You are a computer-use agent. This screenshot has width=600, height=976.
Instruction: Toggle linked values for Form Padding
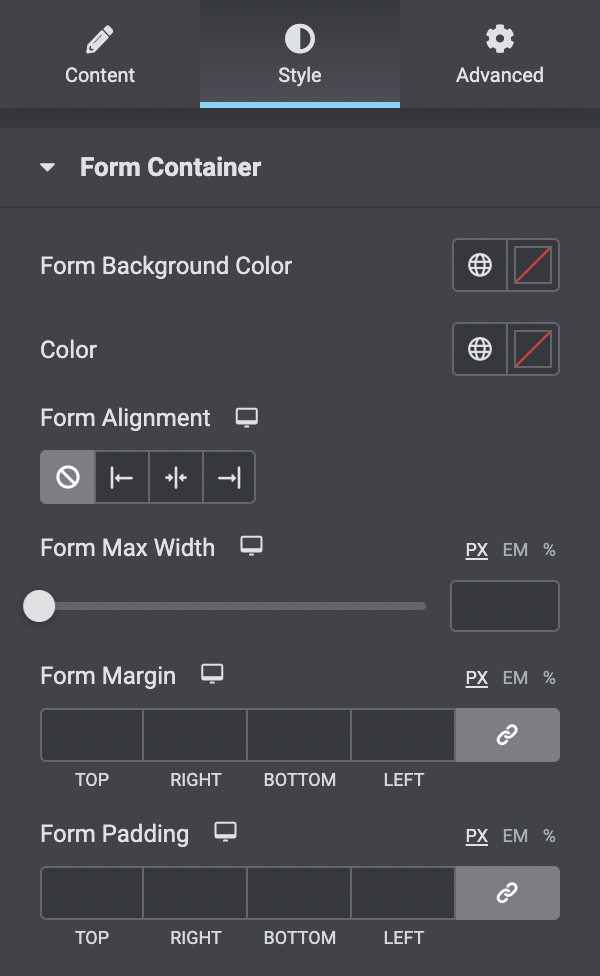pos(507,893)
